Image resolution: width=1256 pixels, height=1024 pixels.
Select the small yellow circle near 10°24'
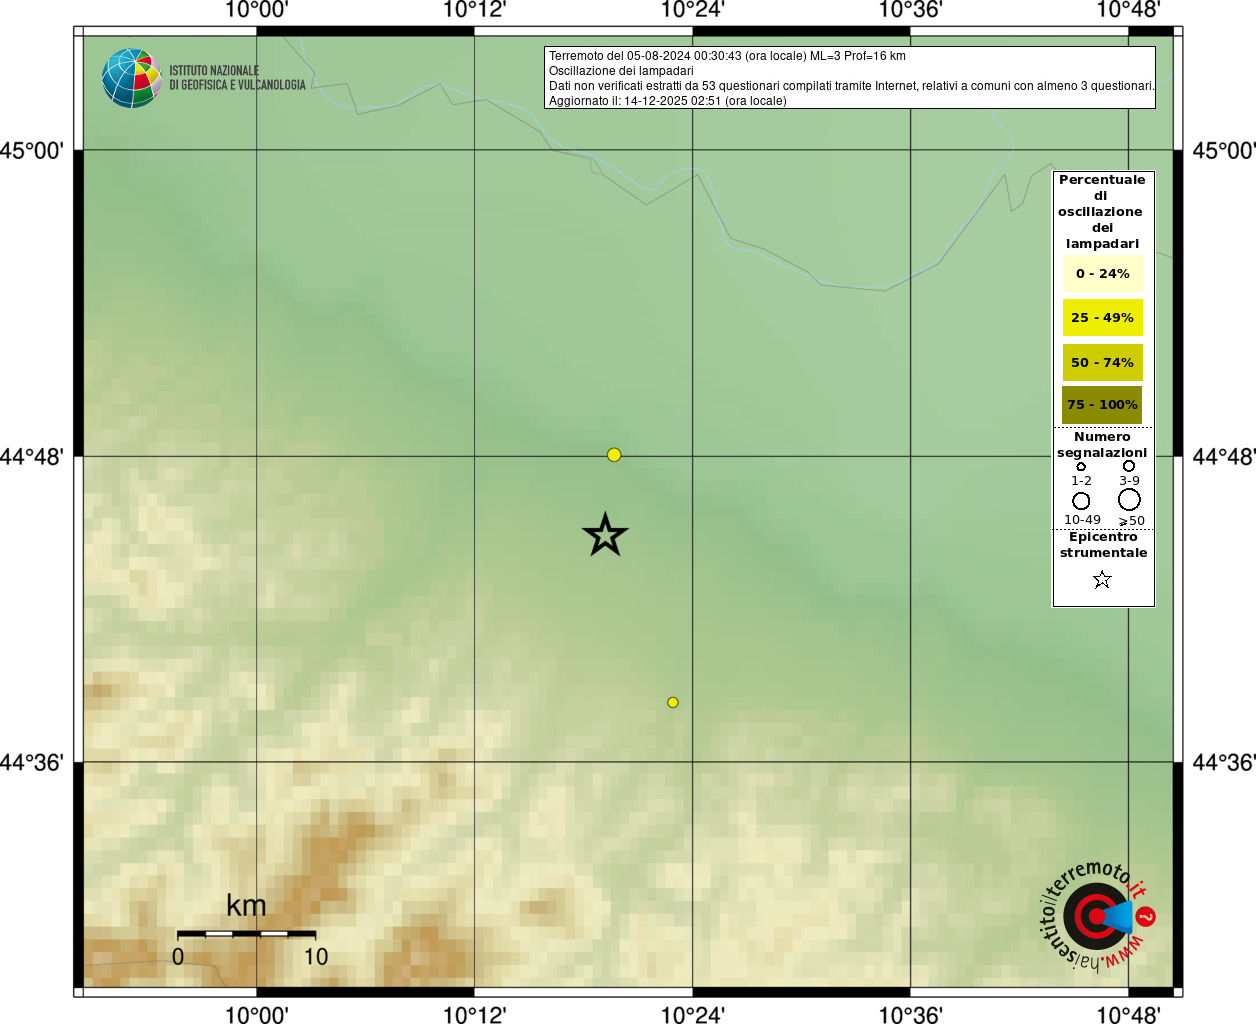(x=673, y=702)
